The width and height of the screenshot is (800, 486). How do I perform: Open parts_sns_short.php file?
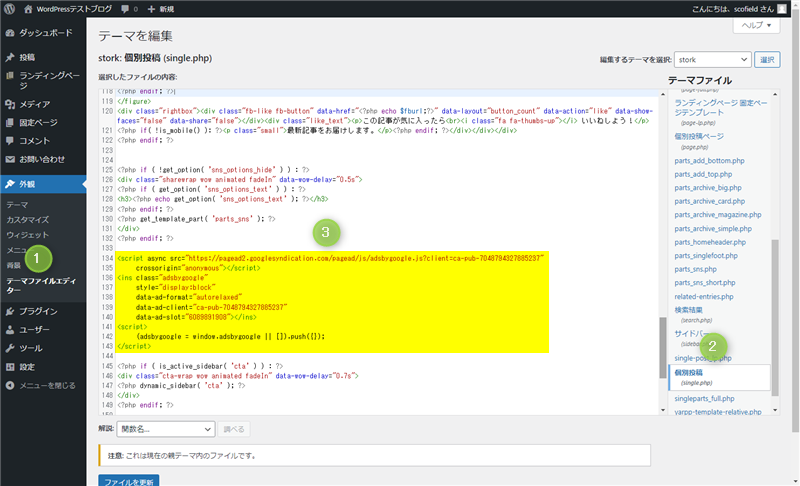pyautogui.click(x=705, y=283)
